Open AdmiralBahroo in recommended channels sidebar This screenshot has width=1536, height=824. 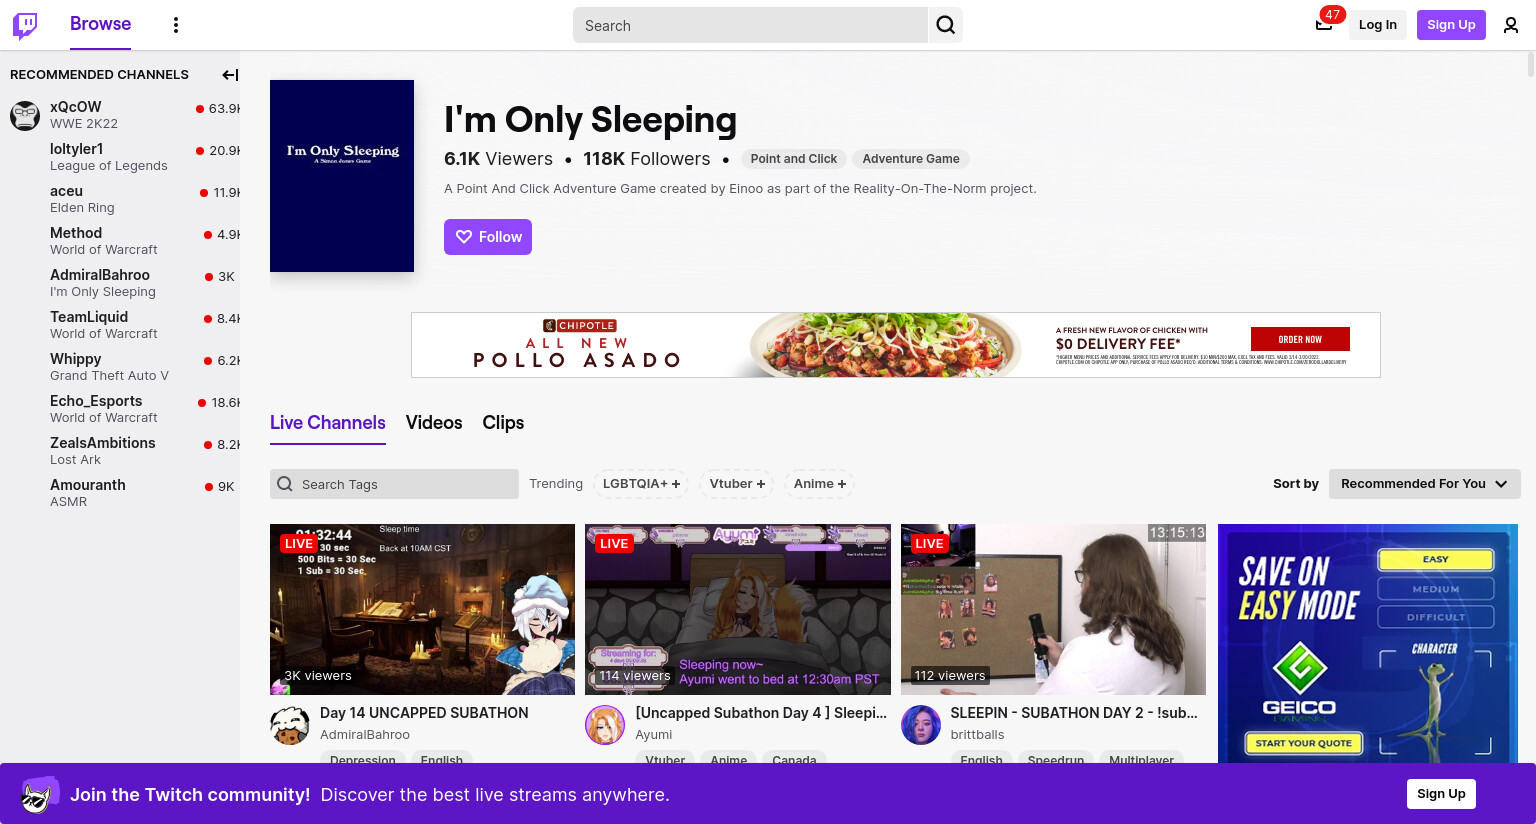click(120, 283)
